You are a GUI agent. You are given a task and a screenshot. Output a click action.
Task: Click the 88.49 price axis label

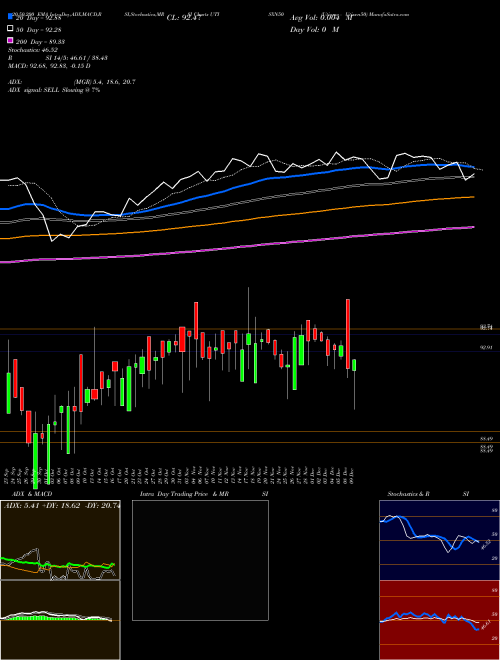coord(487,438)
